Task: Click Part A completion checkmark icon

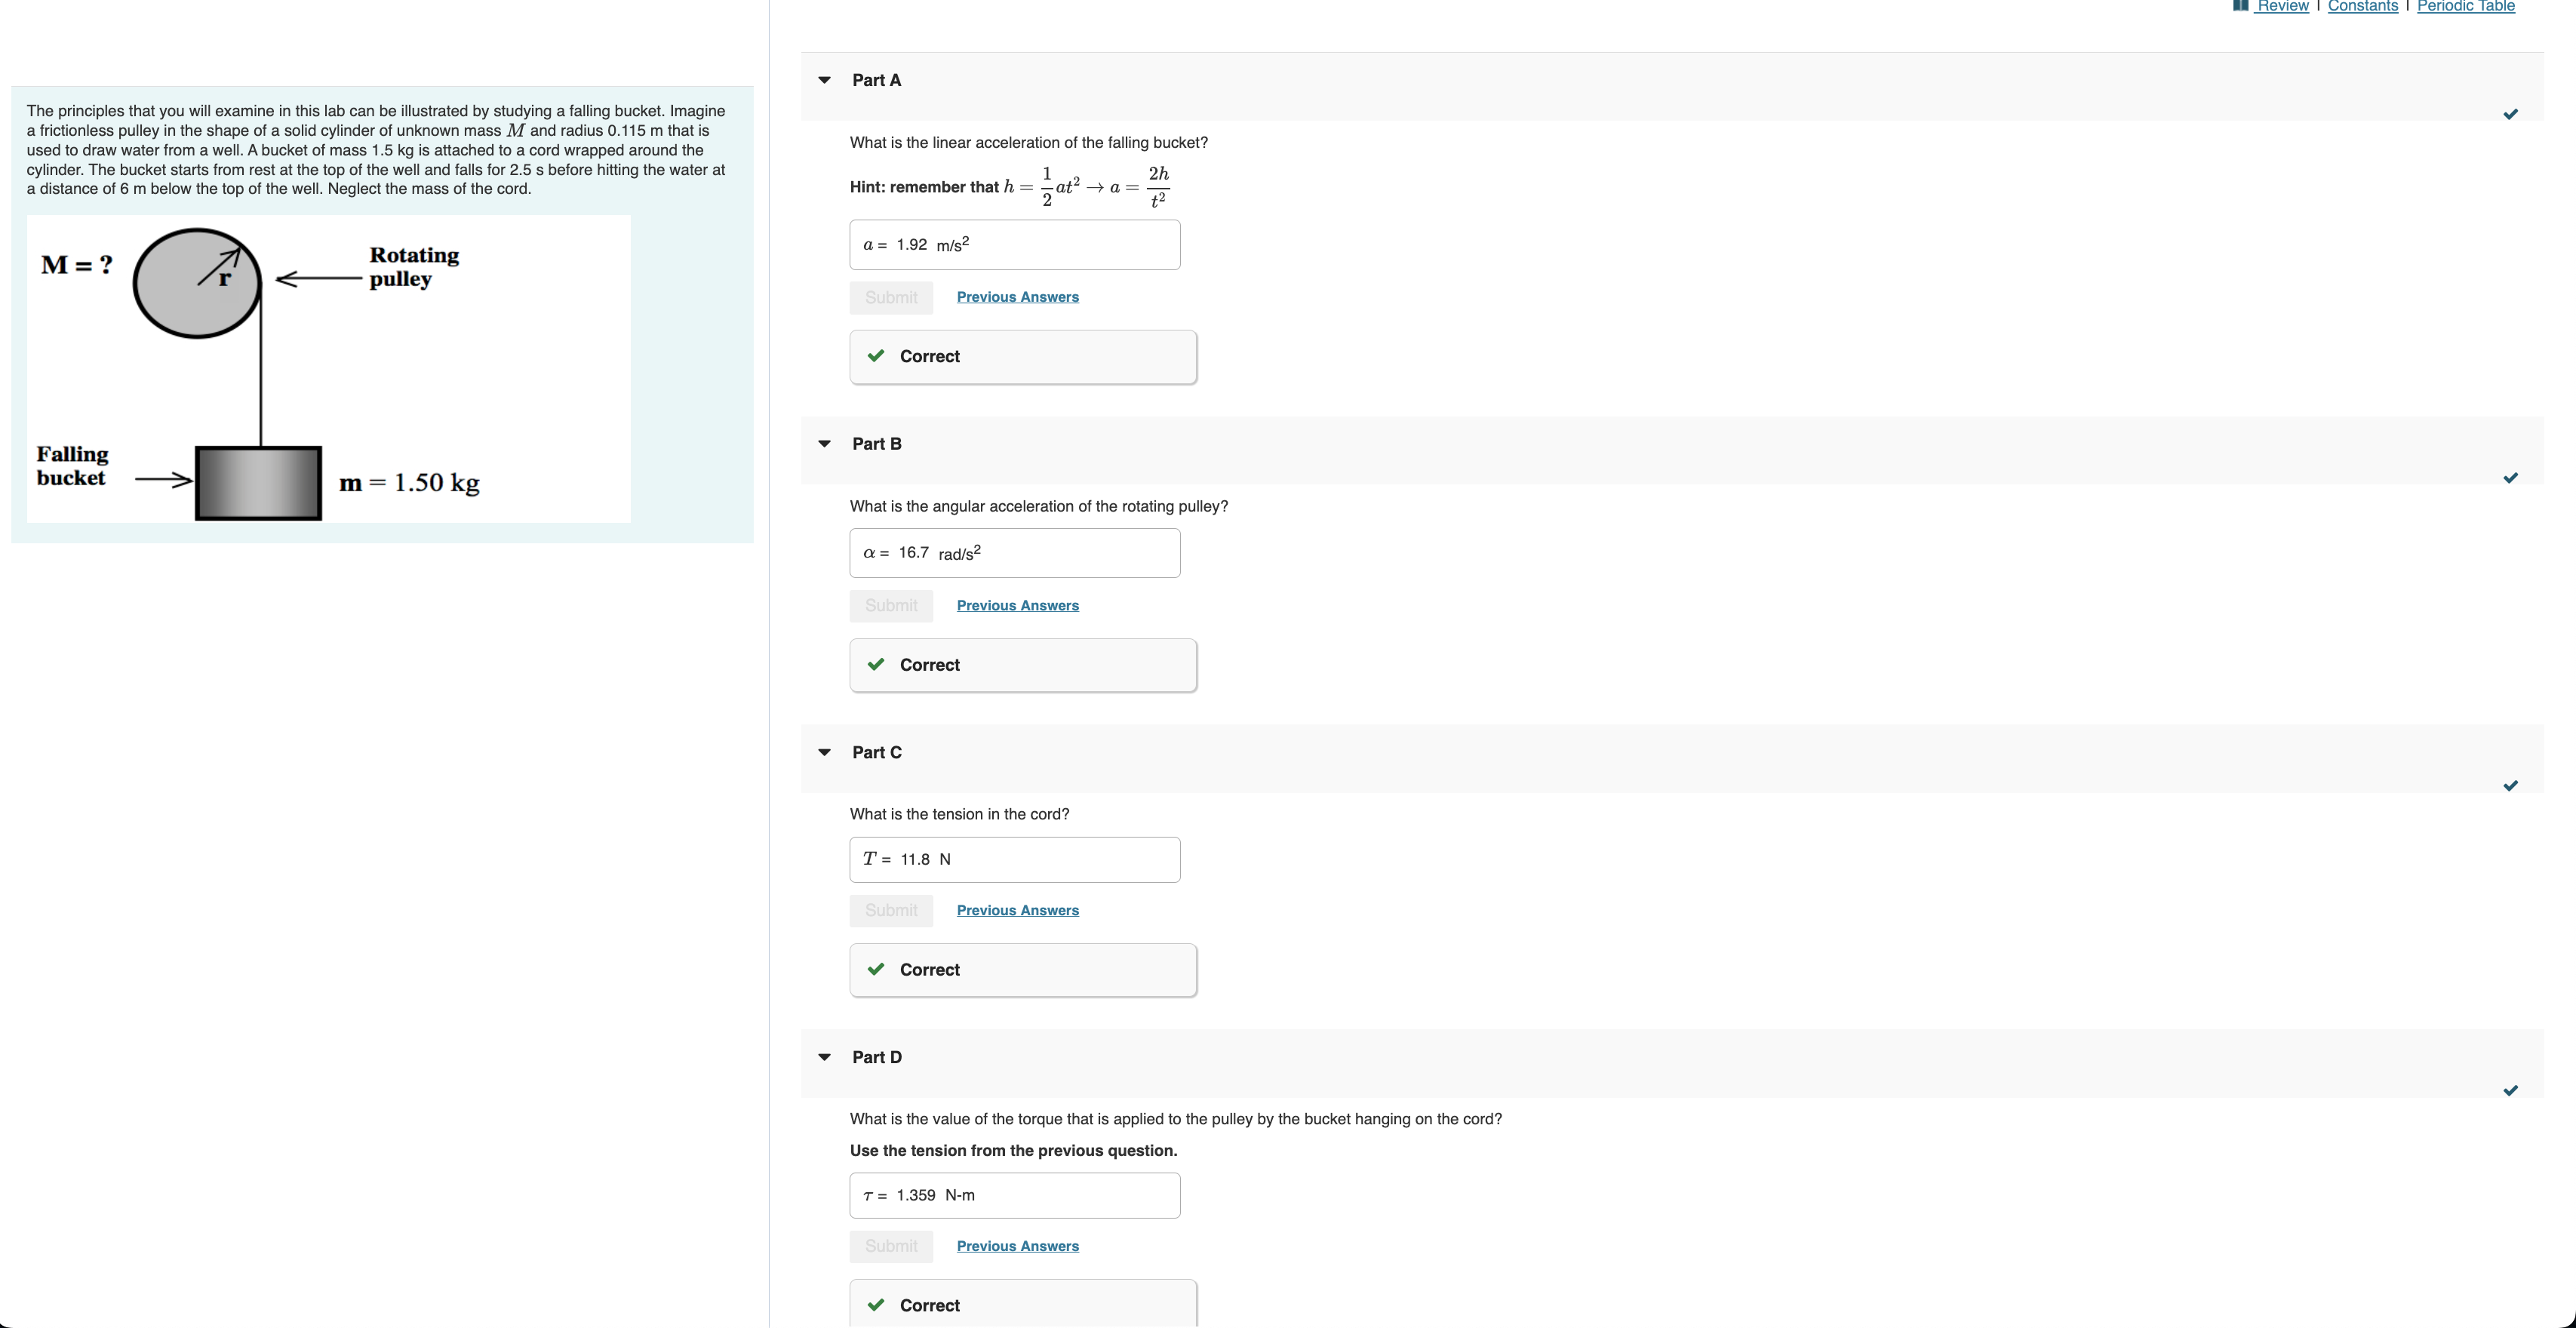Action: pyautogui.click(x=2510, y=114)
